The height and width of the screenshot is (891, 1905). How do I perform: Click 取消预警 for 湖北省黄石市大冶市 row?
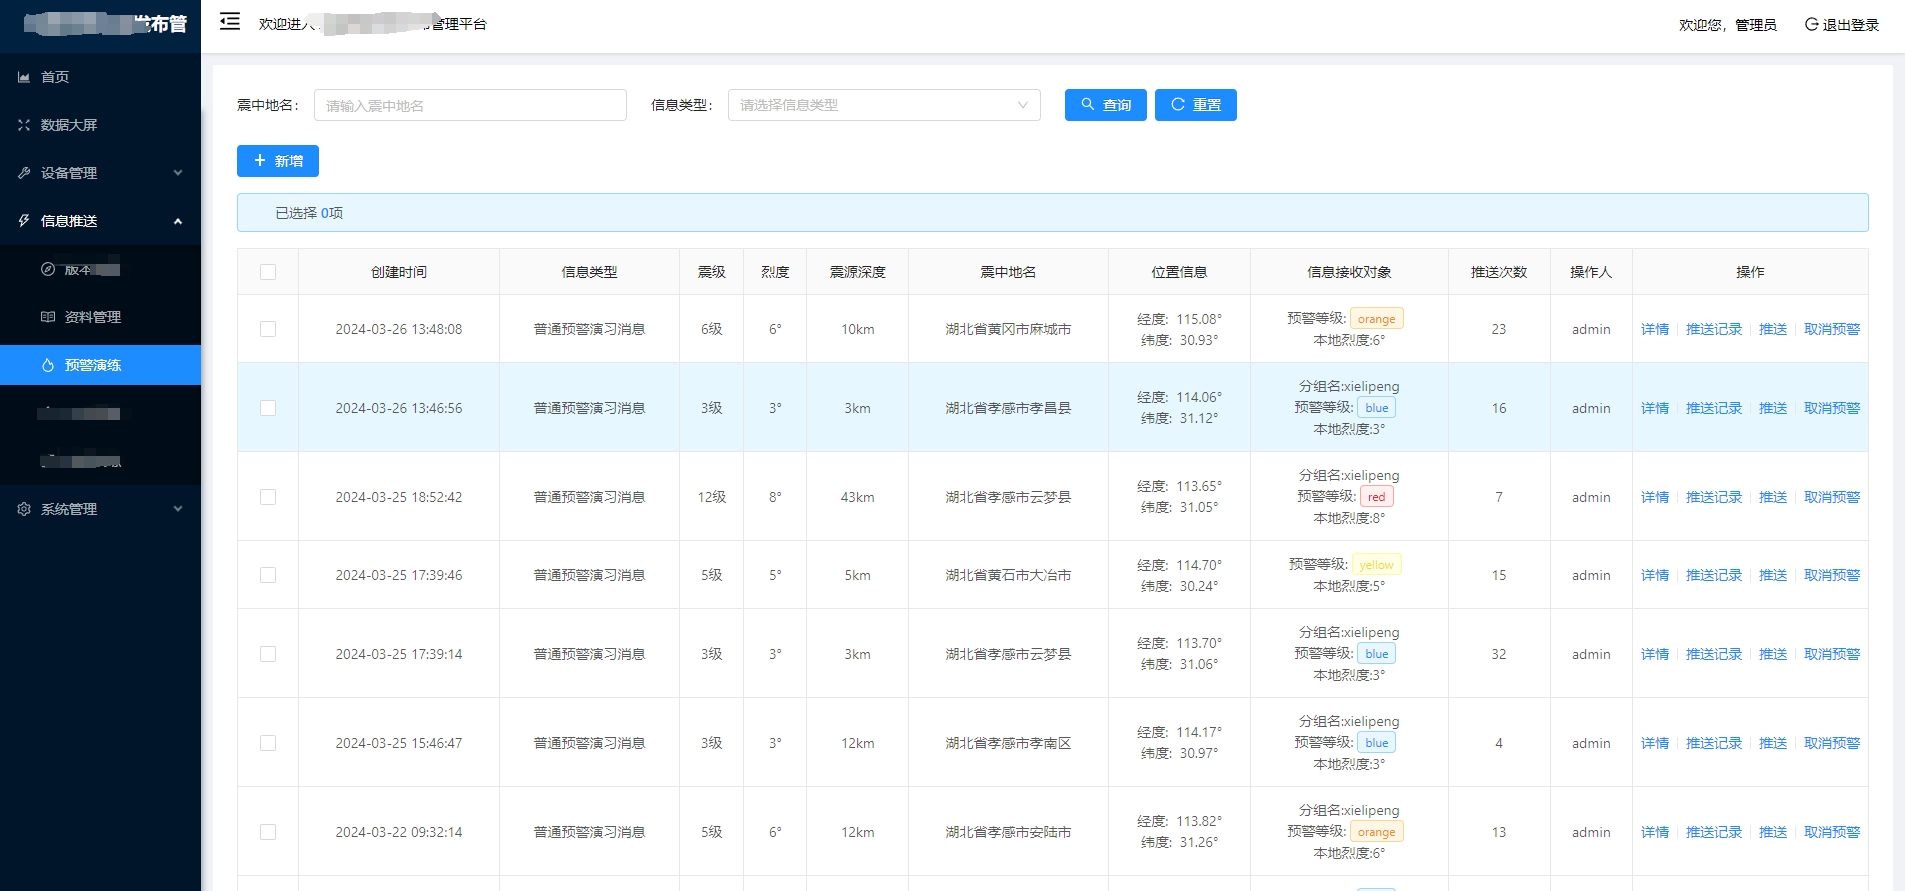point(1832,575)
